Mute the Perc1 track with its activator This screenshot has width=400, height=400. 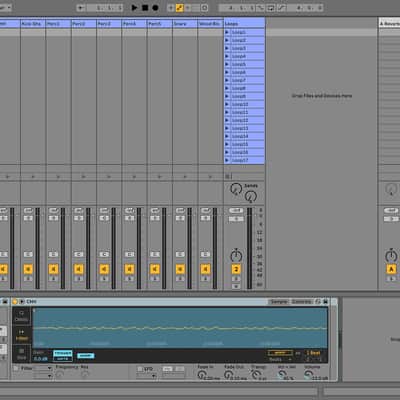(53, 269)
